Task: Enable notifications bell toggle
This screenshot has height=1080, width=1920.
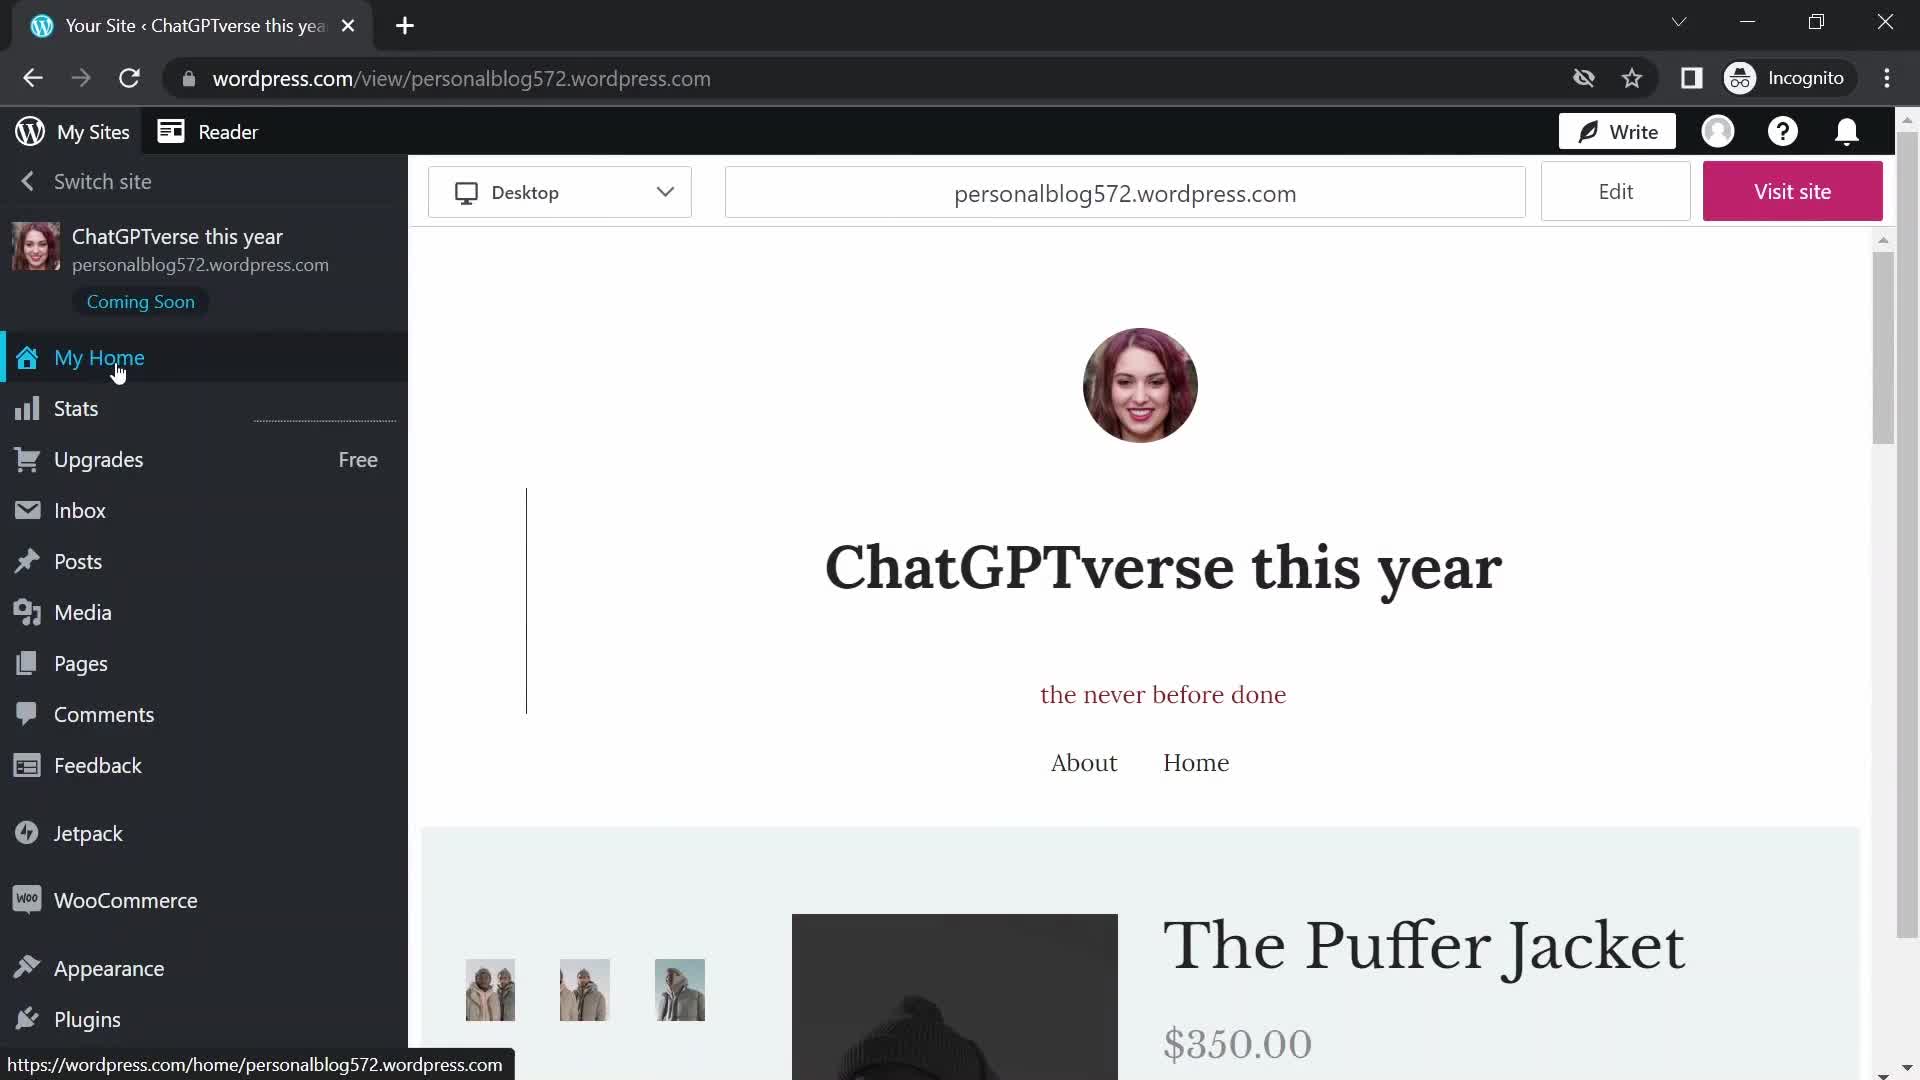Action: [x=1849, y=131]
